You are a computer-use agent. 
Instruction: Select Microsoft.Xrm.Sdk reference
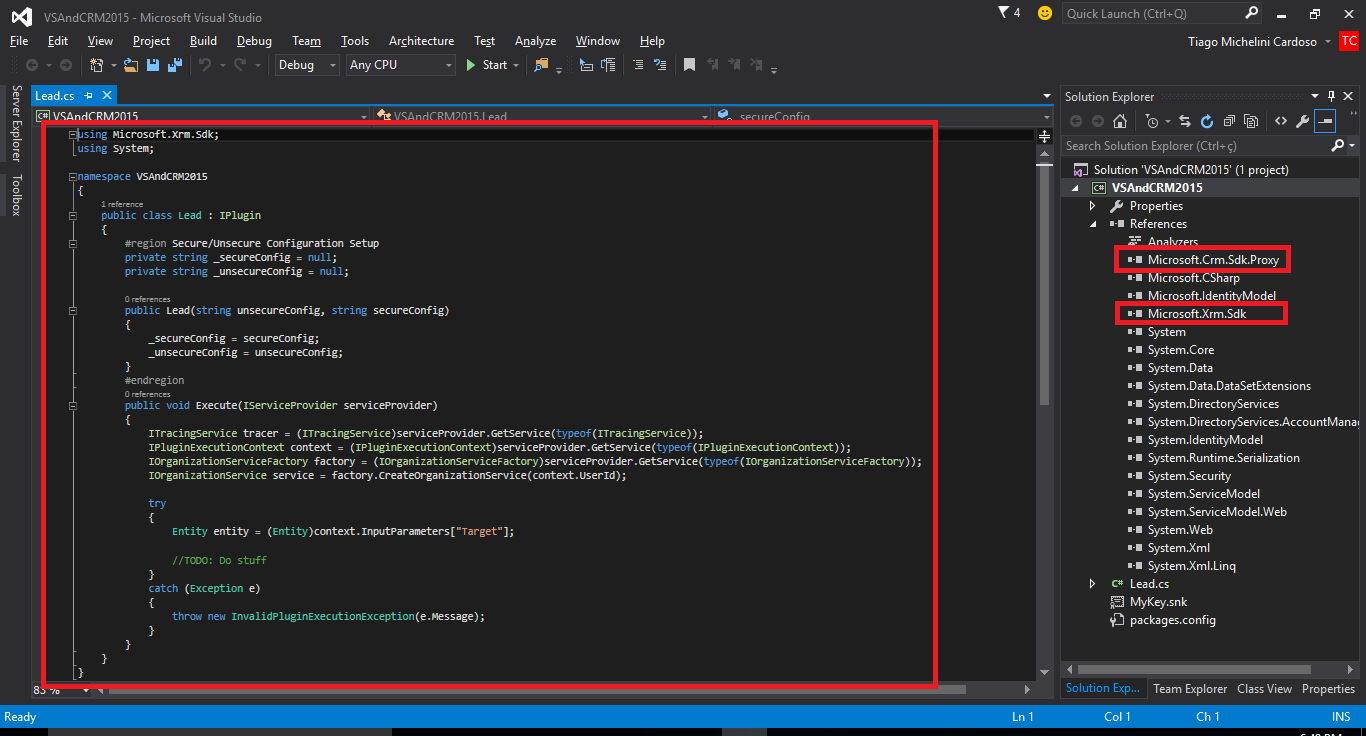coord(1197,314)
